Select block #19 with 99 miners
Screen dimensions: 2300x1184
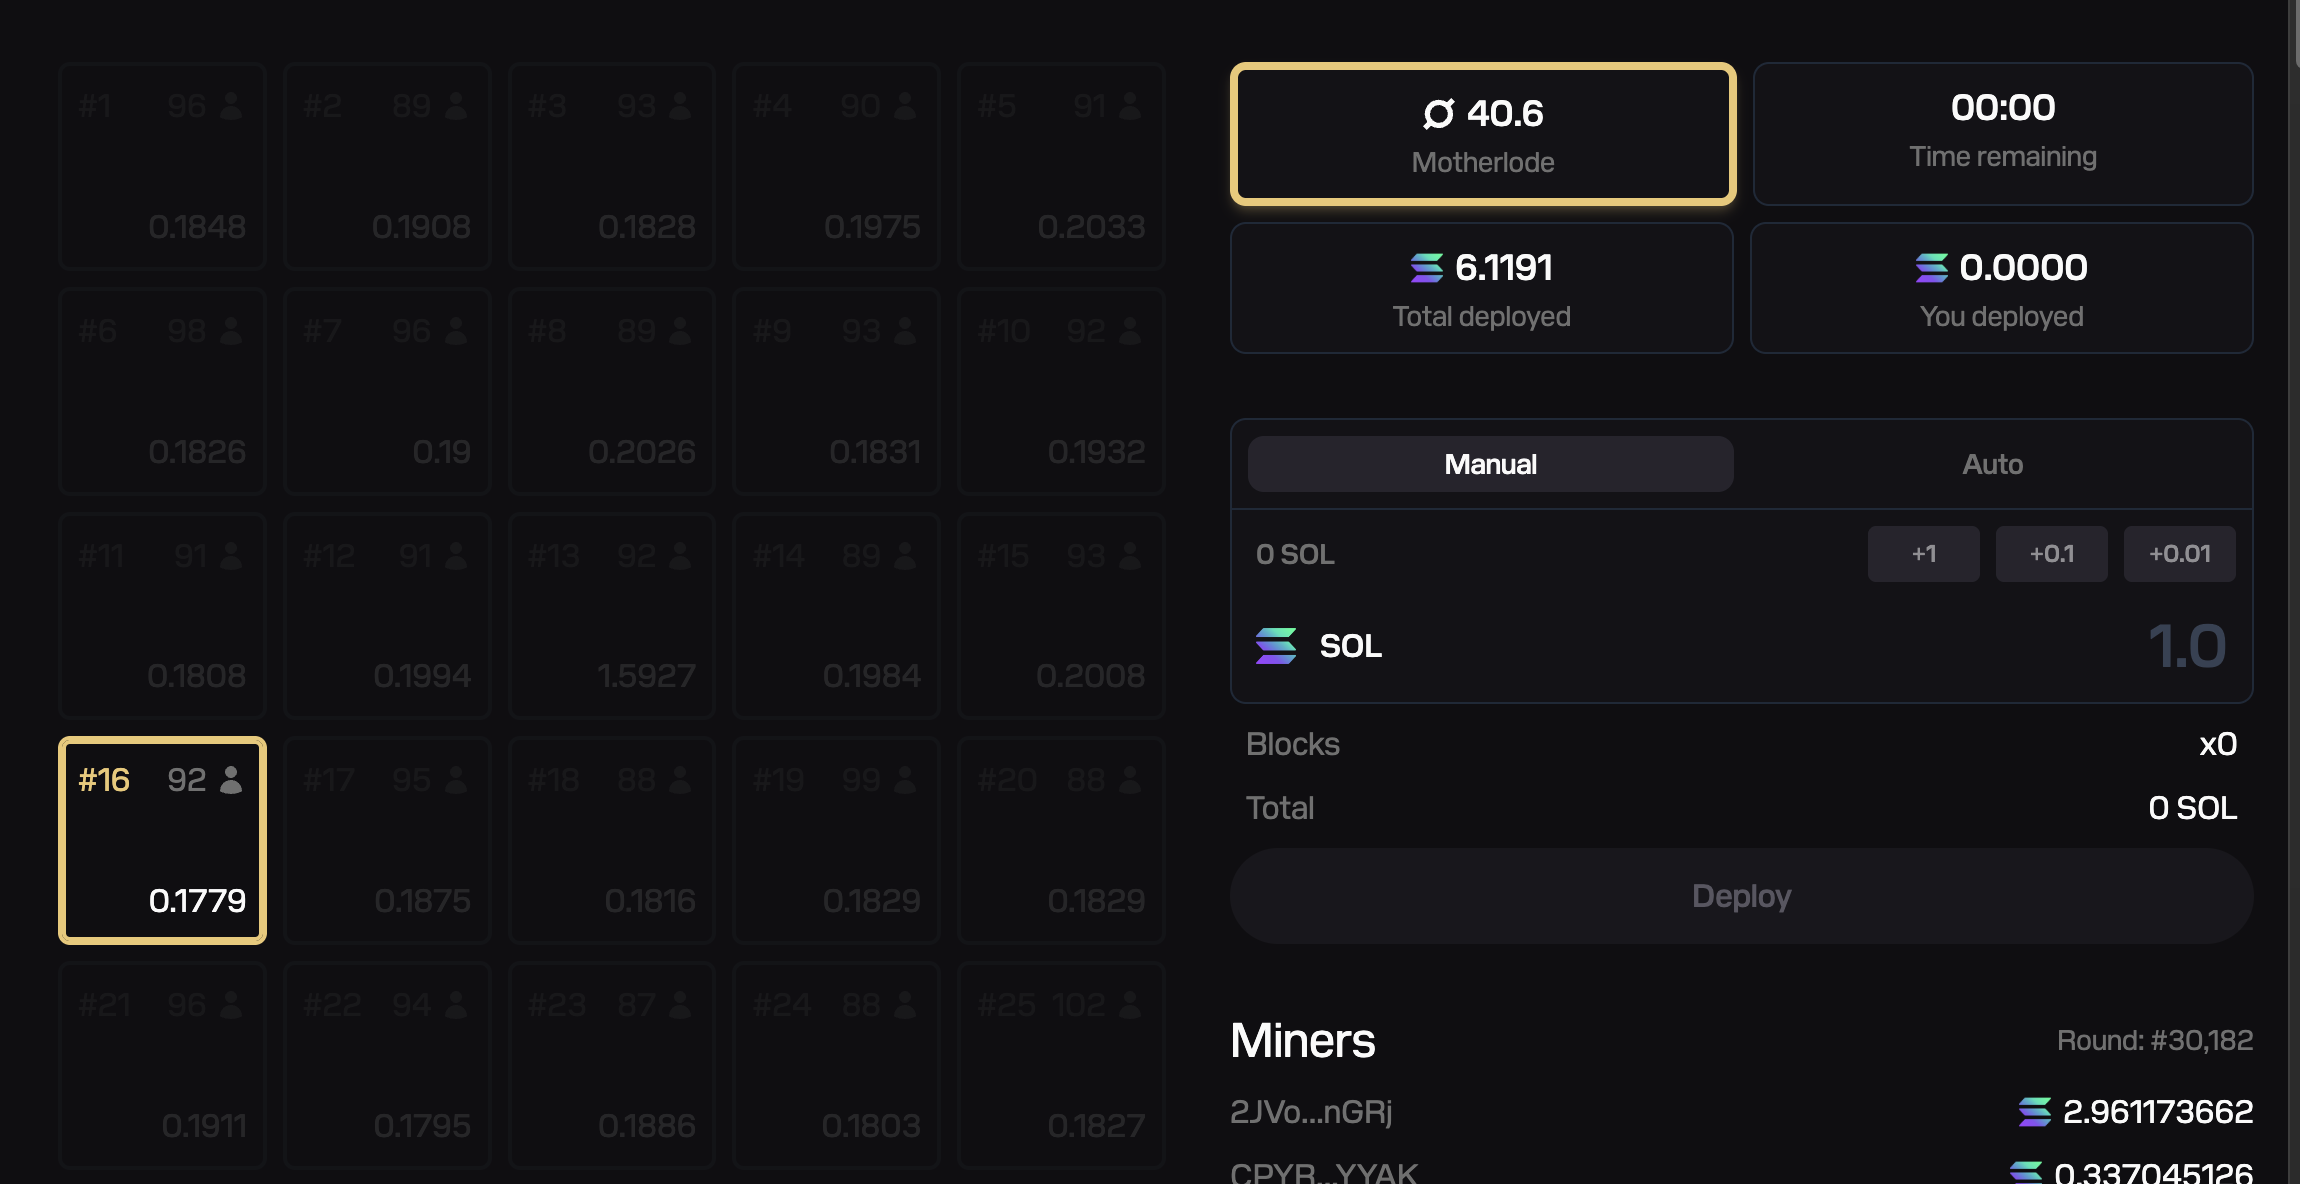[x=836, y=841]
